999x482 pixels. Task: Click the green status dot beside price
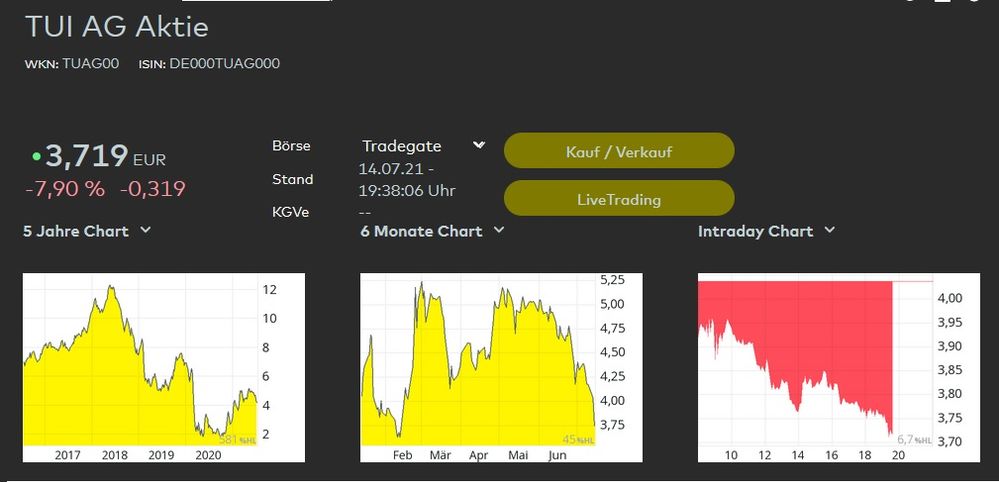(x=36, y=156)
